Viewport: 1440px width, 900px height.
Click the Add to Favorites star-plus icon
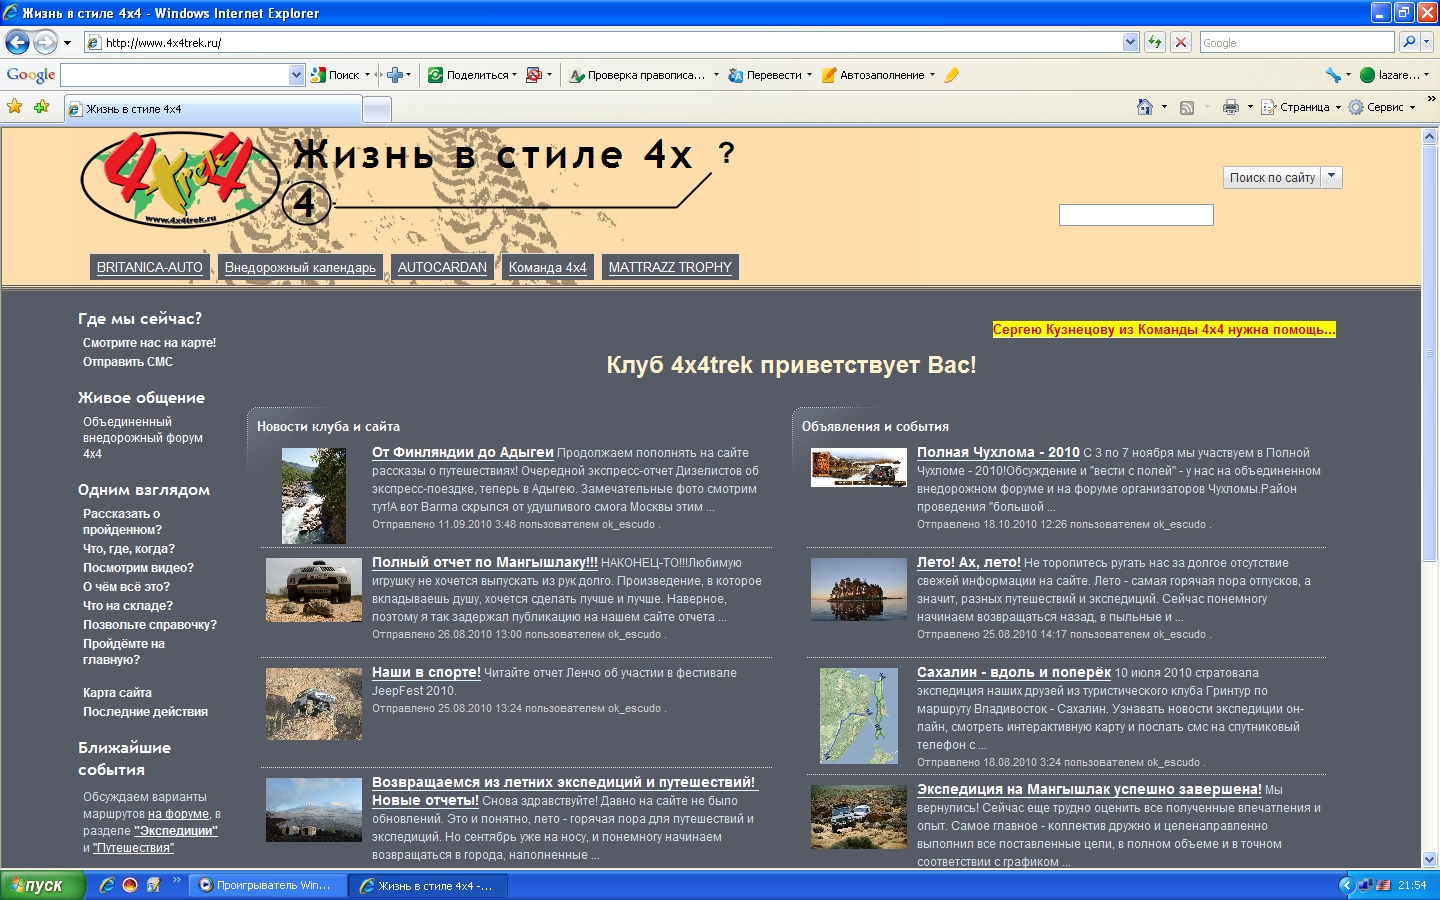[41, 107]
